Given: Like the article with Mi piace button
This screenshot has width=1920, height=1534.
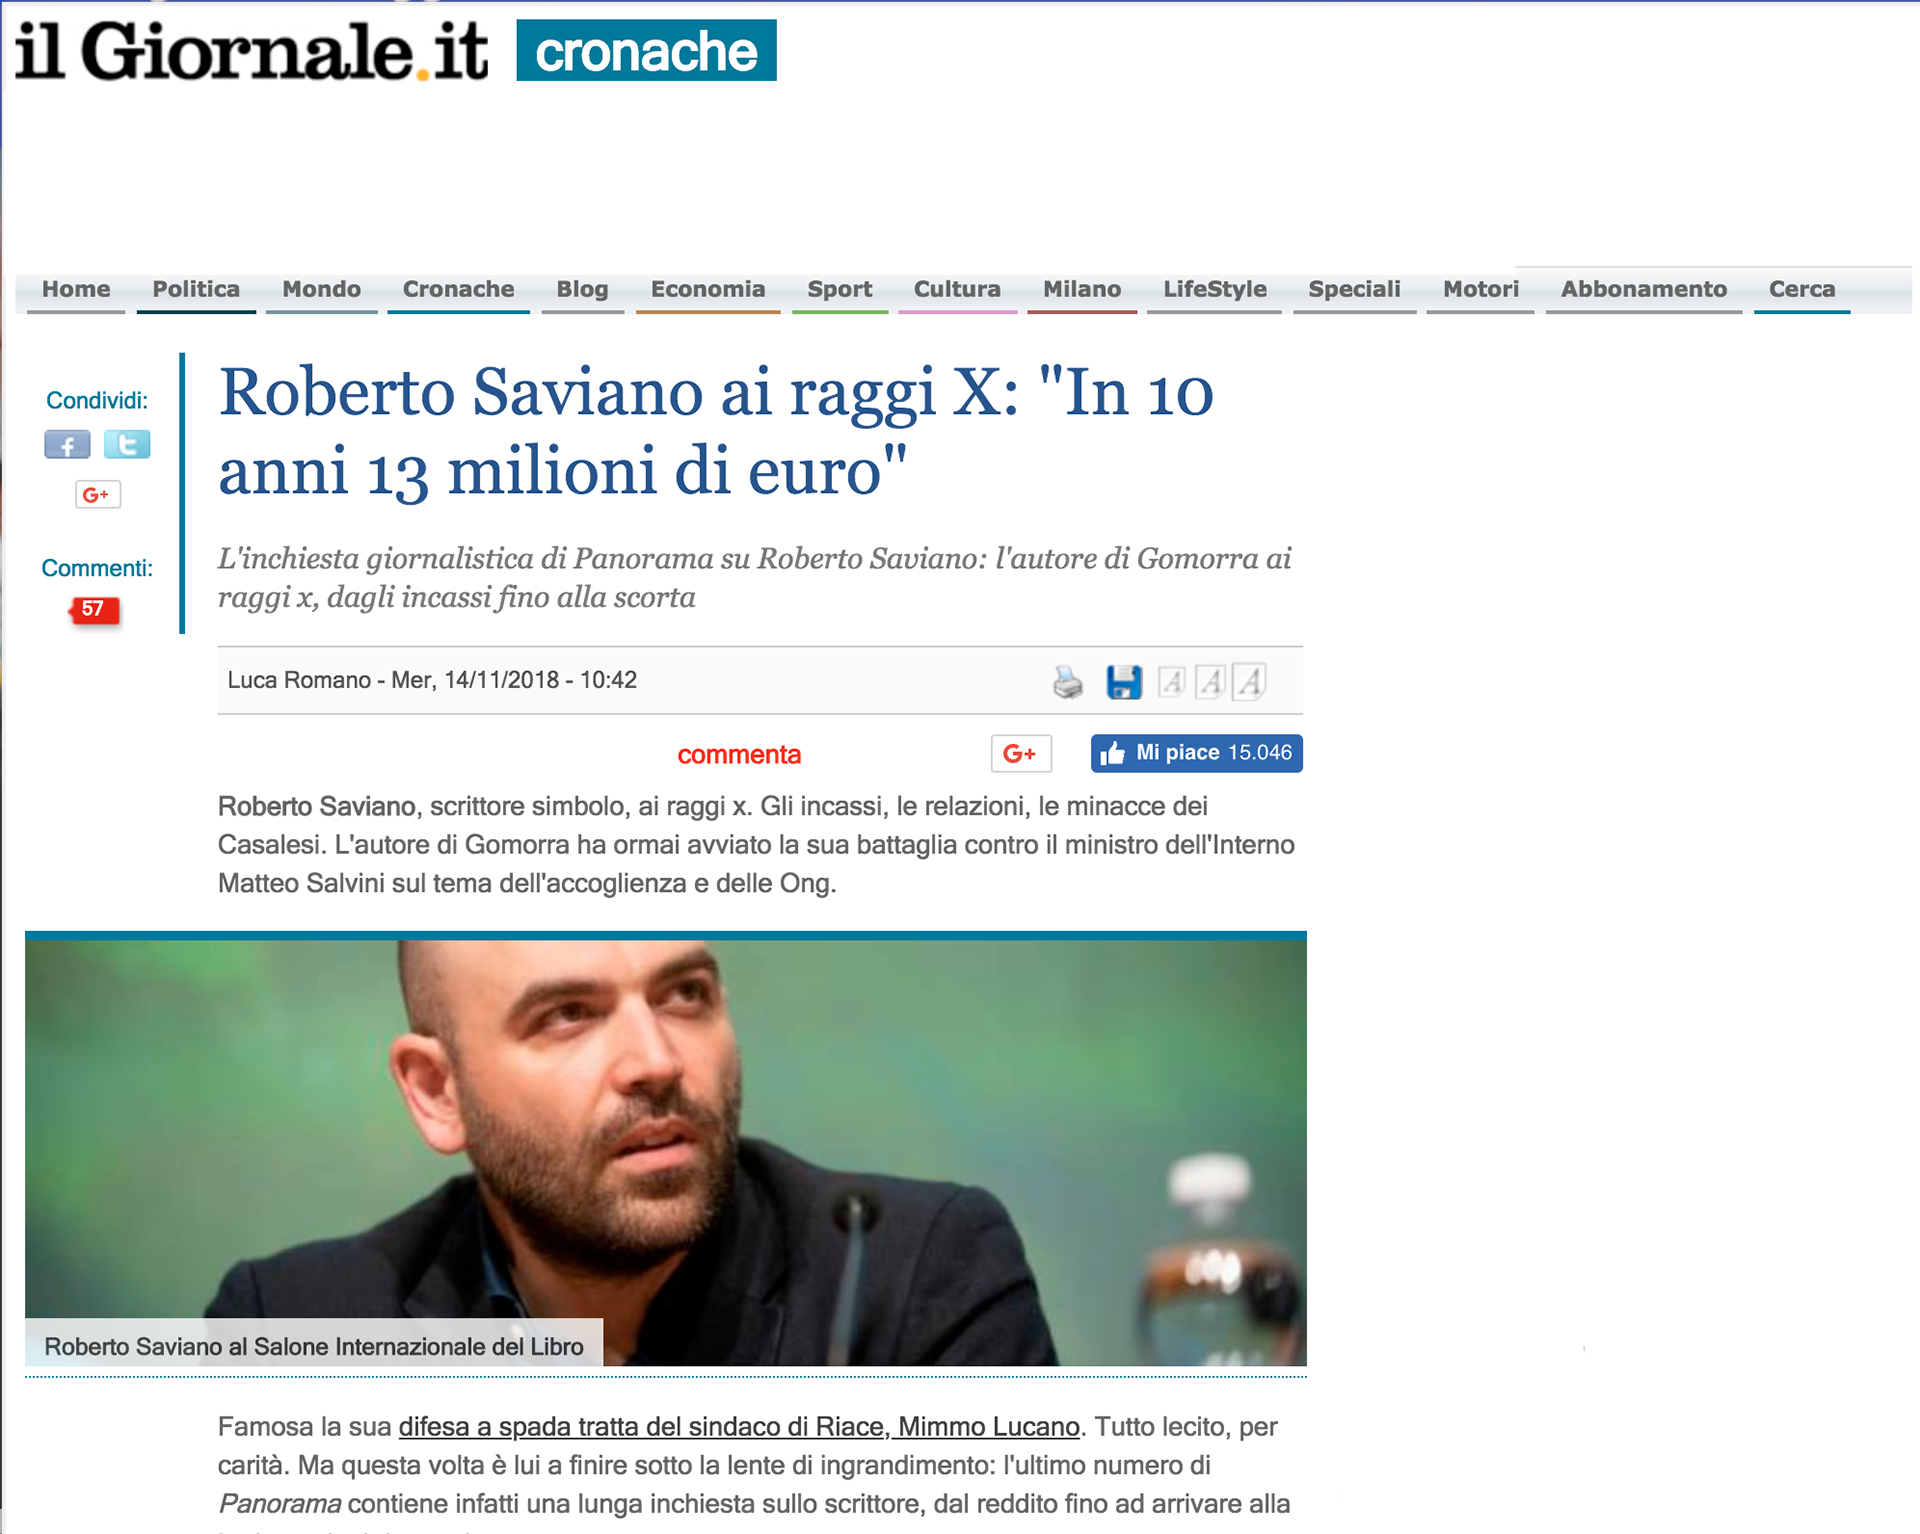Looking at the screenshot, I should click(1196, 753).
